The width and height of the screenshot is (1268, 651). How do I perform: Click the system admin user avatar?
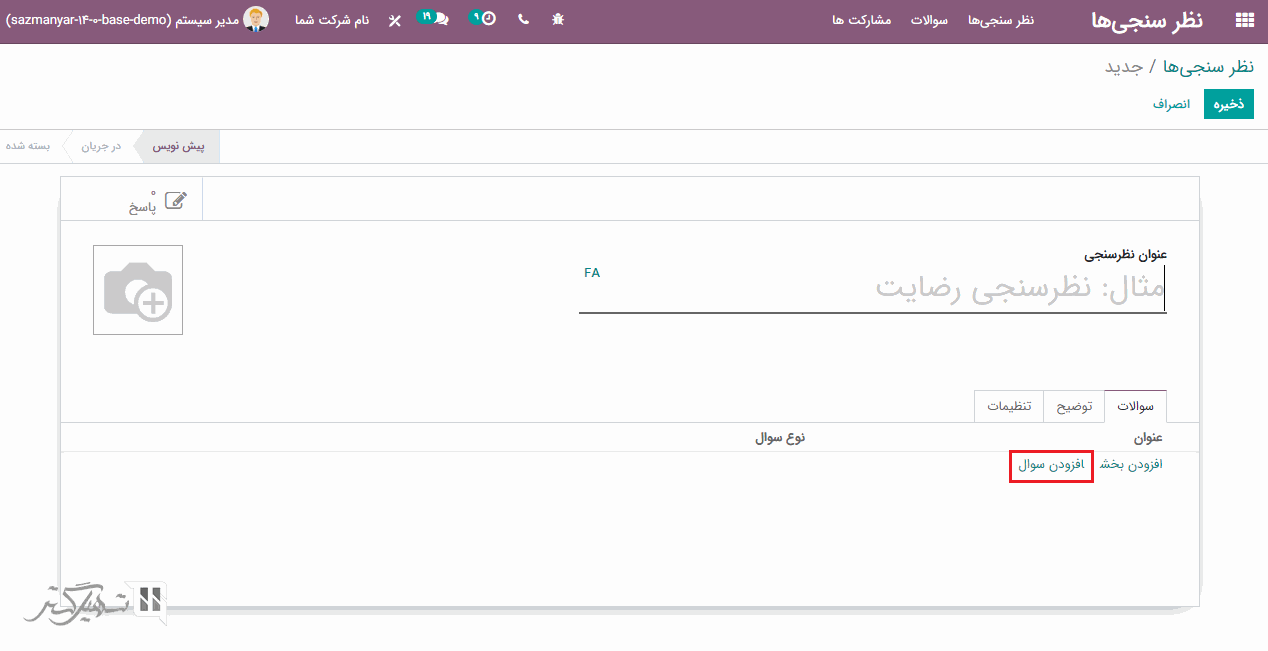pyautogui.click(x=257, y=19)
